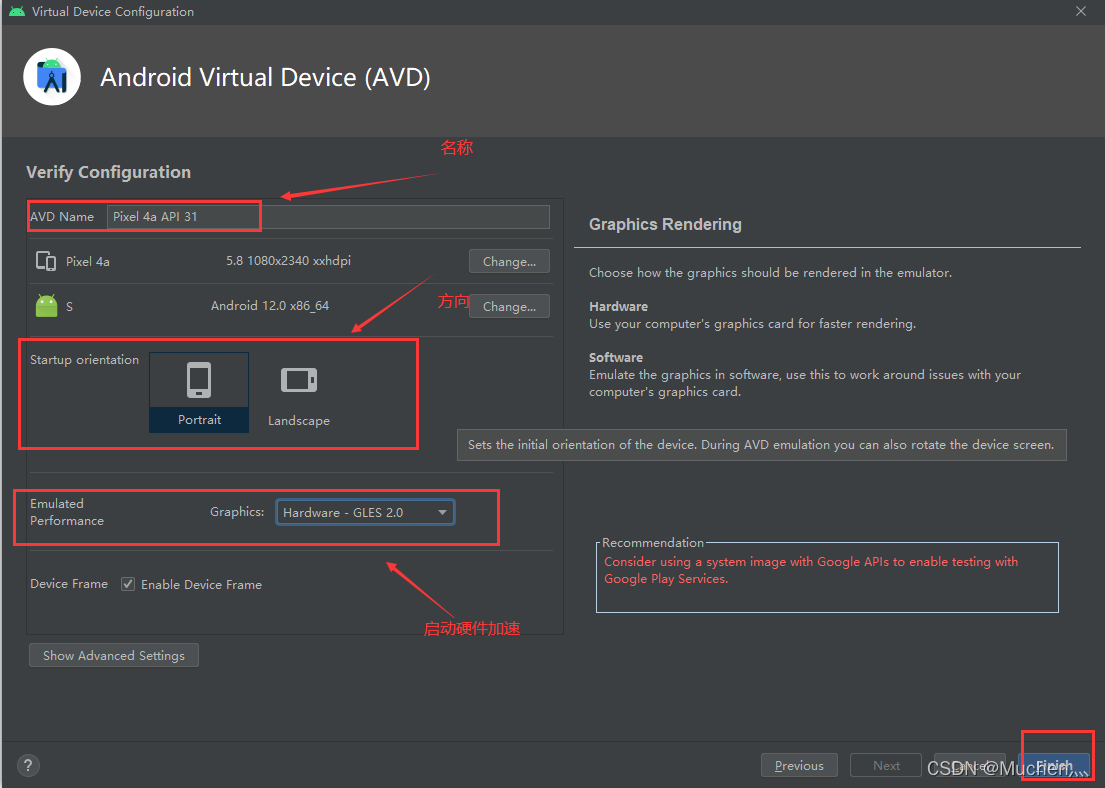Click the 'Android 12.0 x86_64' text
Screen dimensions: 1105x788
tap(270, 306)
